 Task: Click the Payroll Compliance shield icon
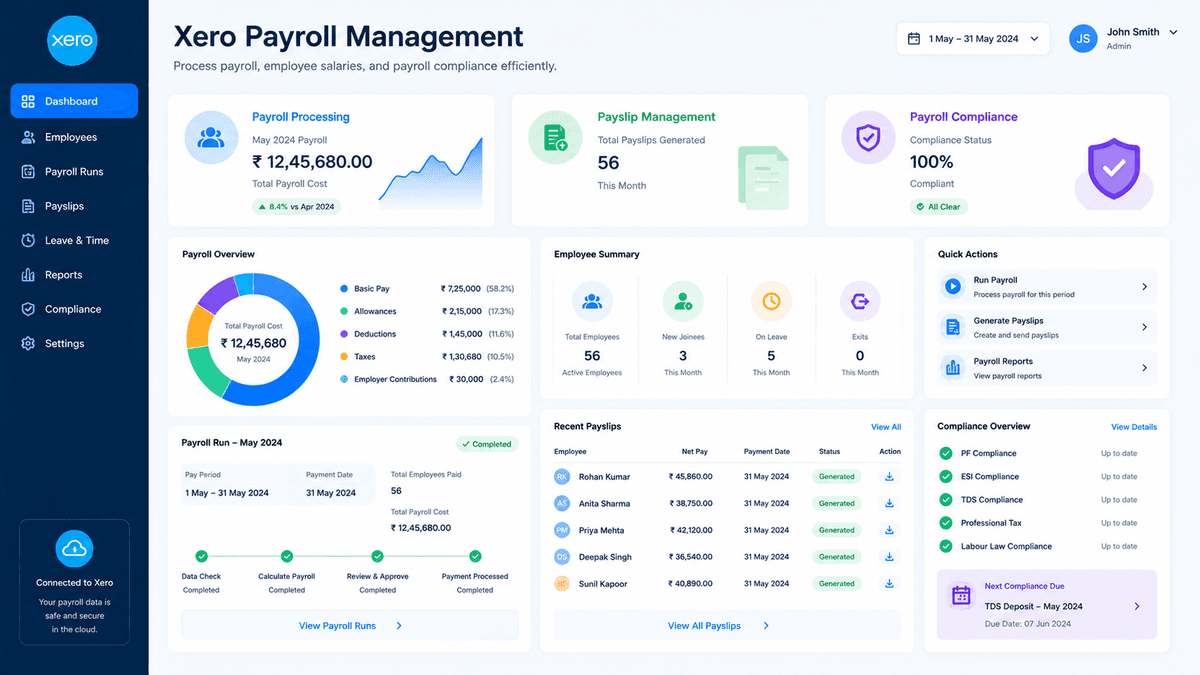coord(868,138)
